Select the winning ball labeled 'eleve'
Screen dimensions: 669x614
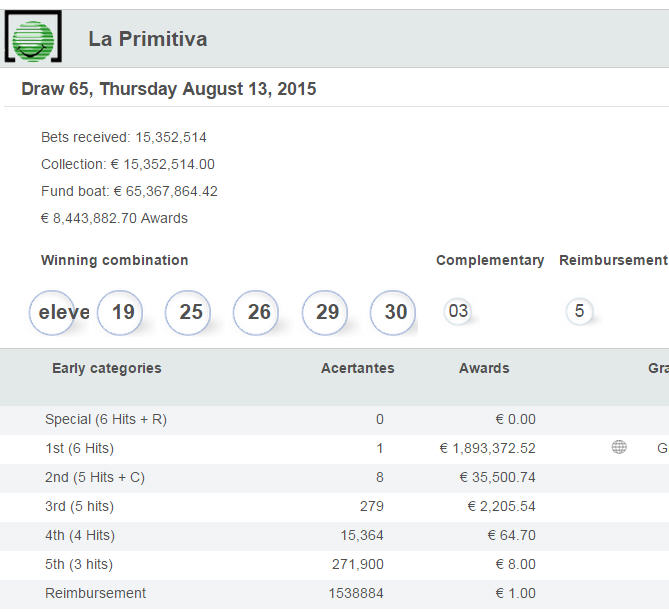(52, 312)
